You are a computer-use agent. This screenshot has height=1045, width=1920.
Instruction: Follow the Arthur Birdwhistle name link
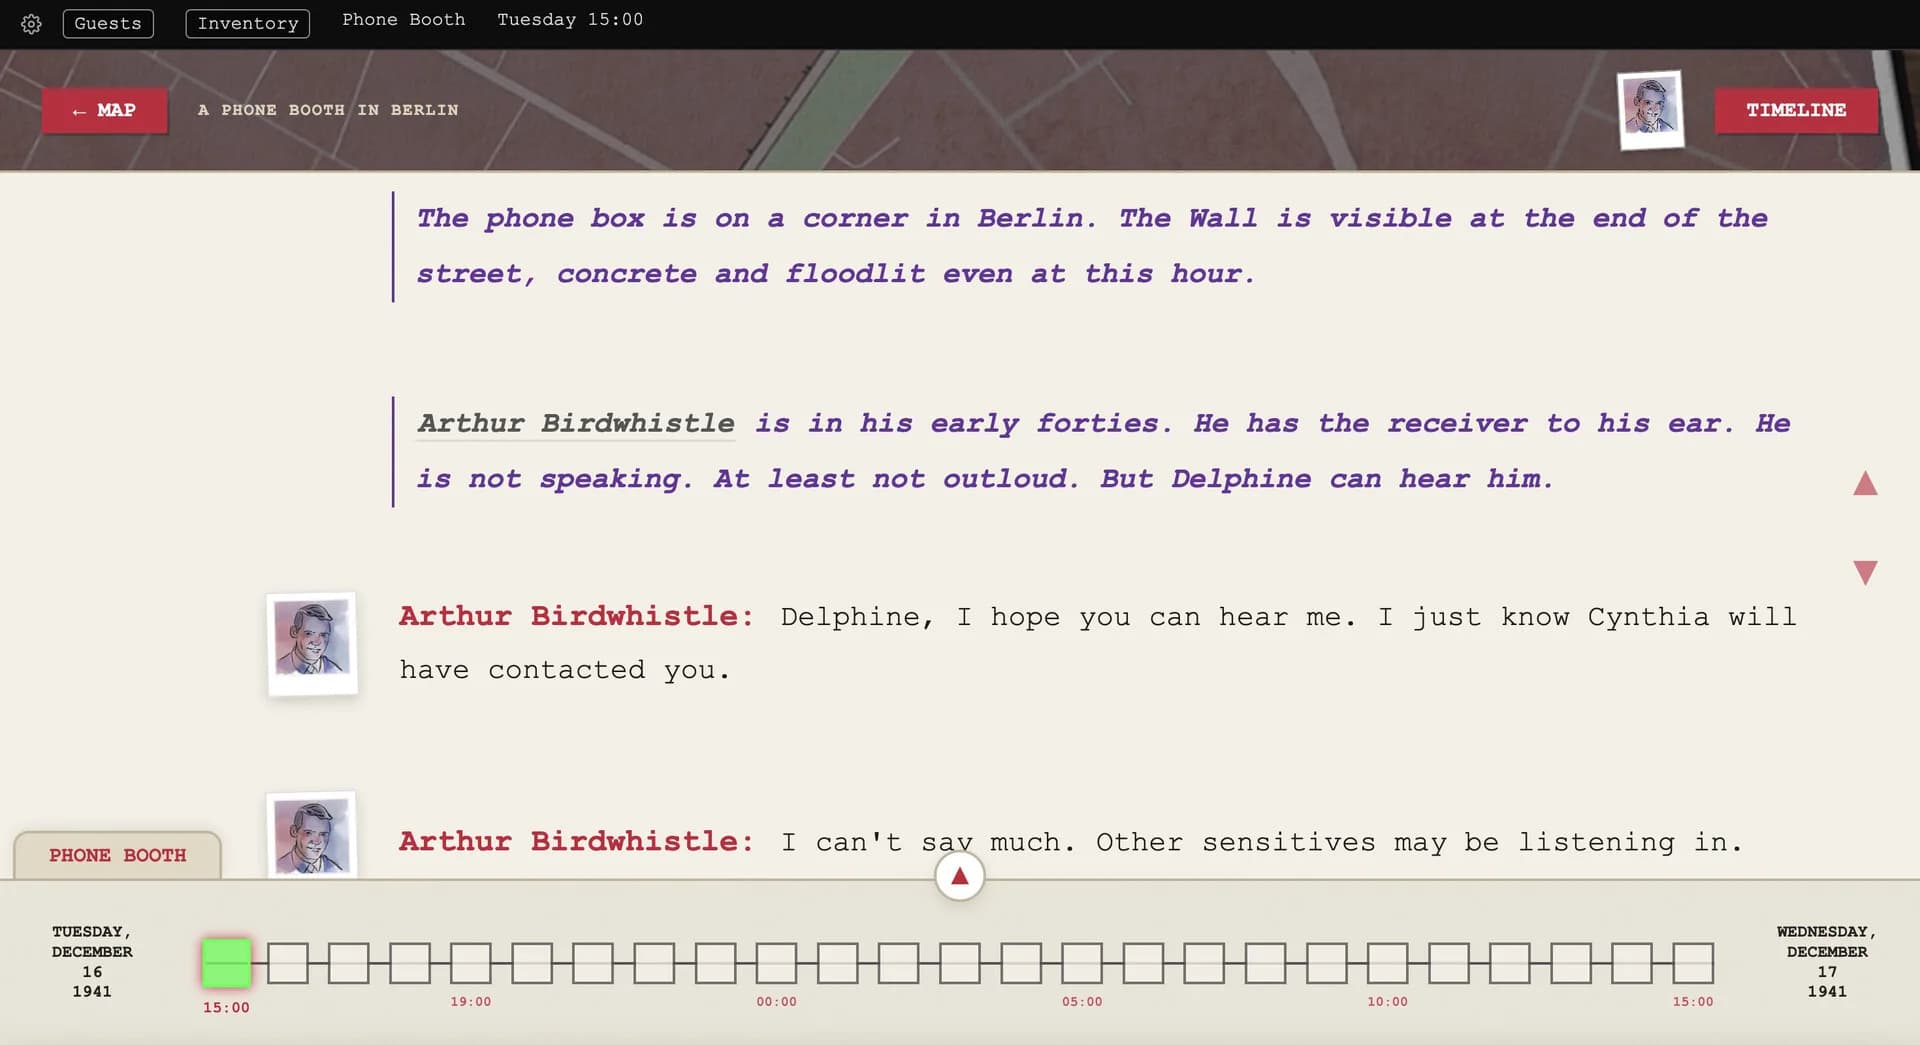click(576, 423)
